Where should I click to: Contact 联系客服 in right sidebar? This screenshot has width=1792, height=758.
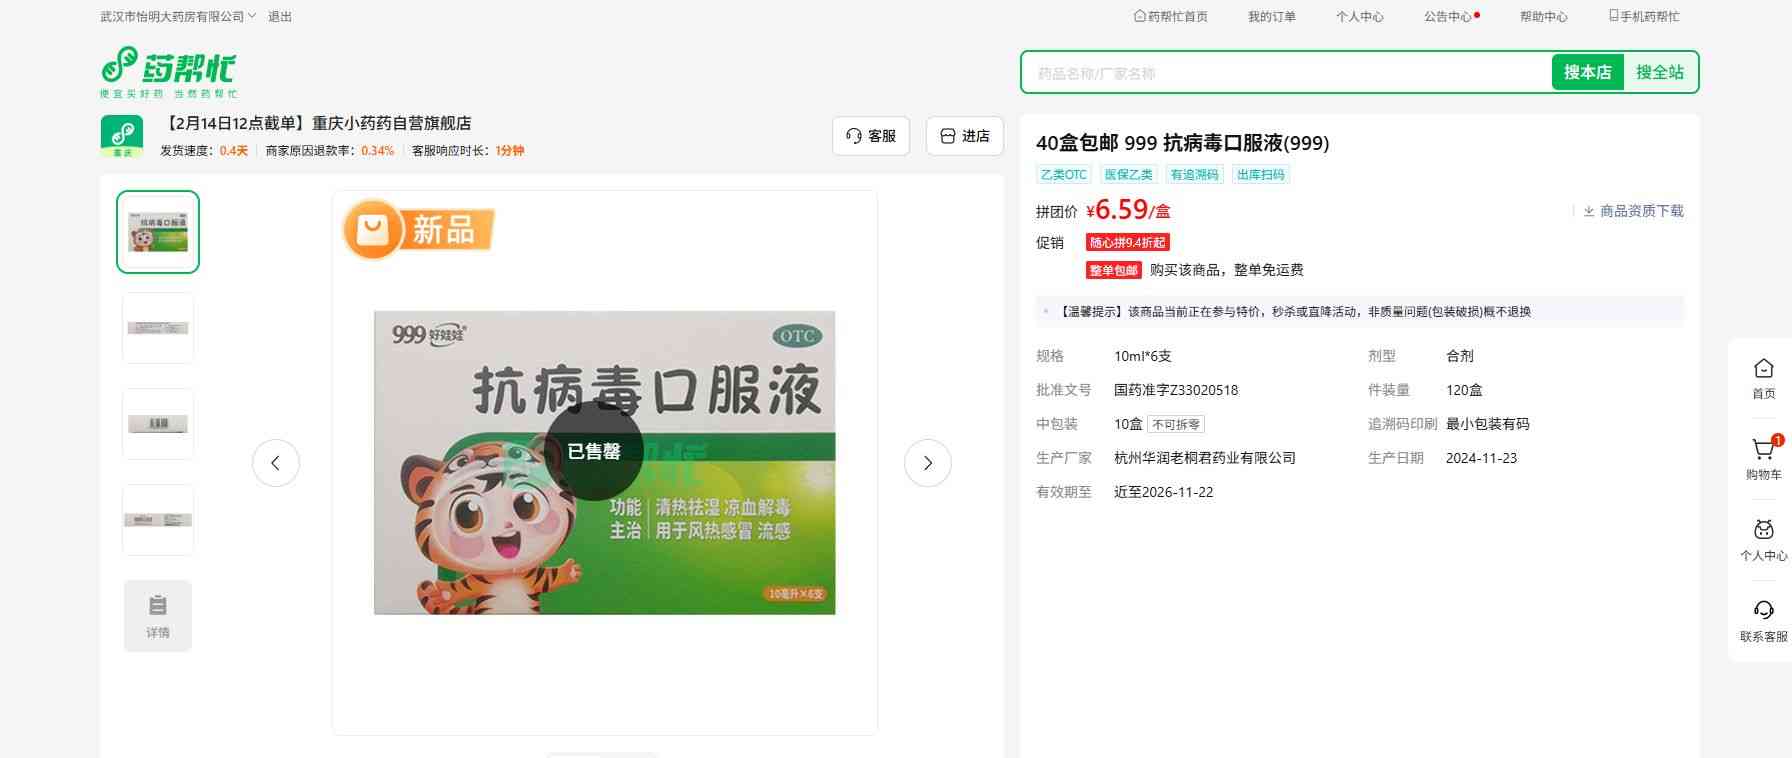(1763, 620)
